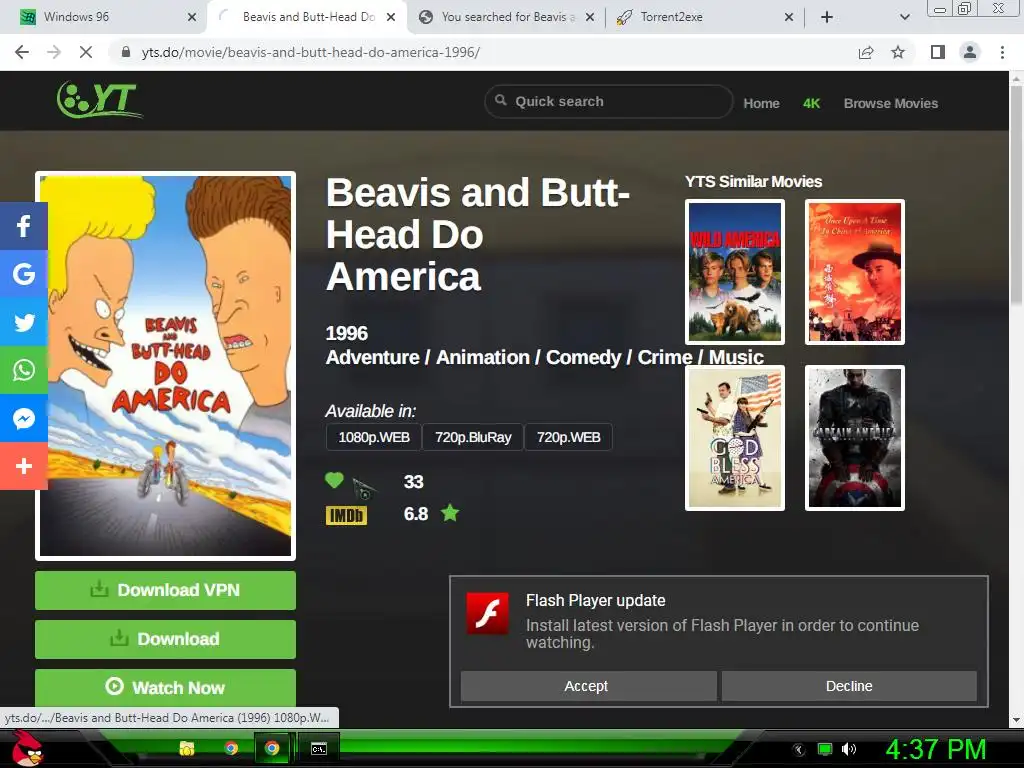This screenshot has height=768, width=1024.
Task: Open more share options plus icon
Action: [24, 466]
